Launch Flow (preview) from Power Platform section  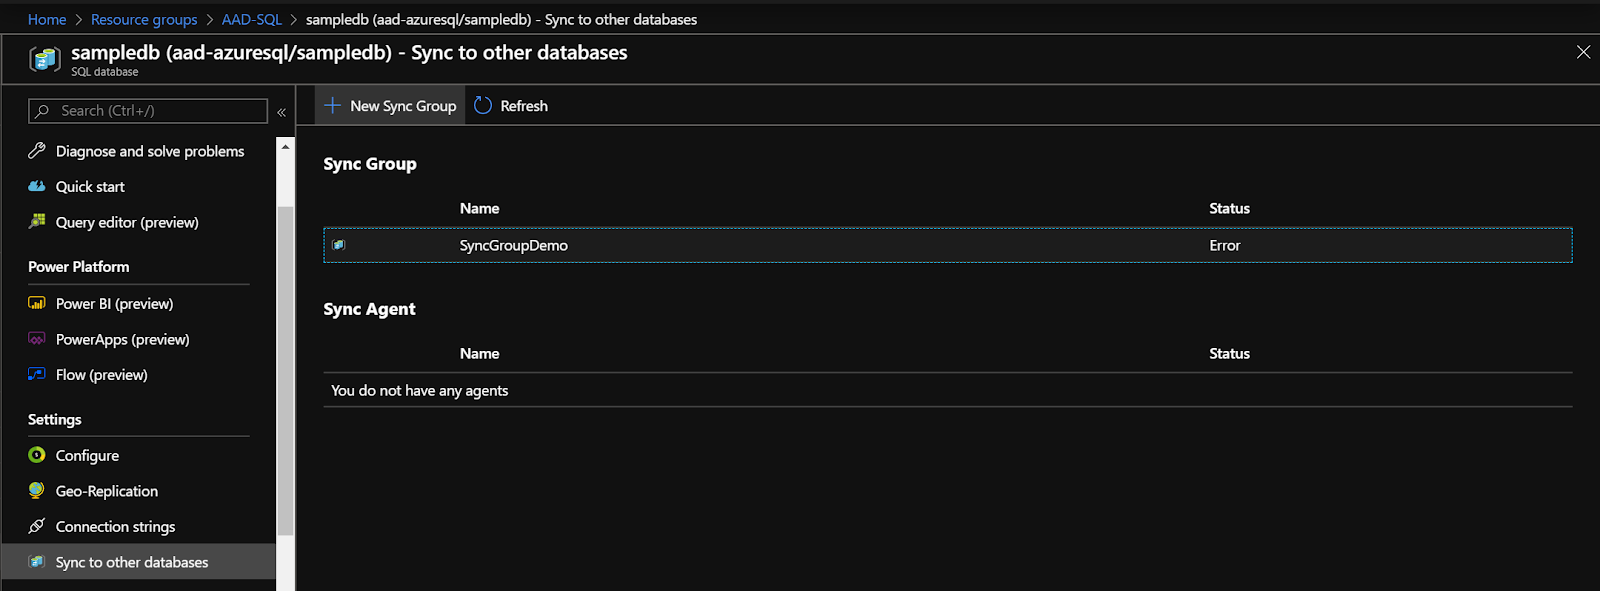[x=37, y=374]
